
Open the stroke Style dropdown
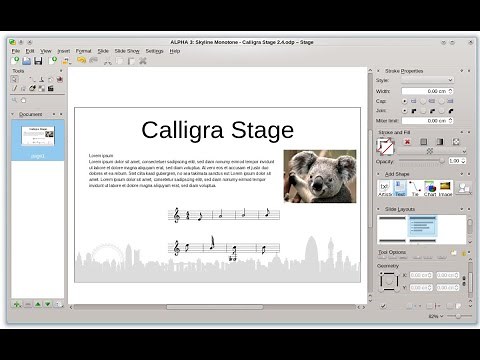[x=427, y=80]
